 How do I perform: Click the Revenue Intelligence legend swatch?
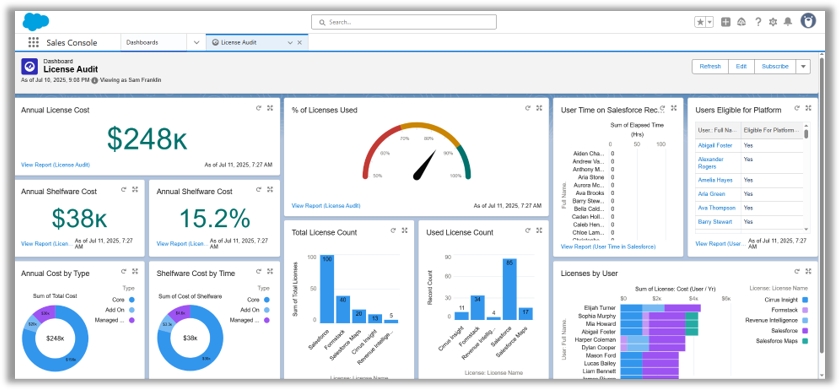click(804, 320)
